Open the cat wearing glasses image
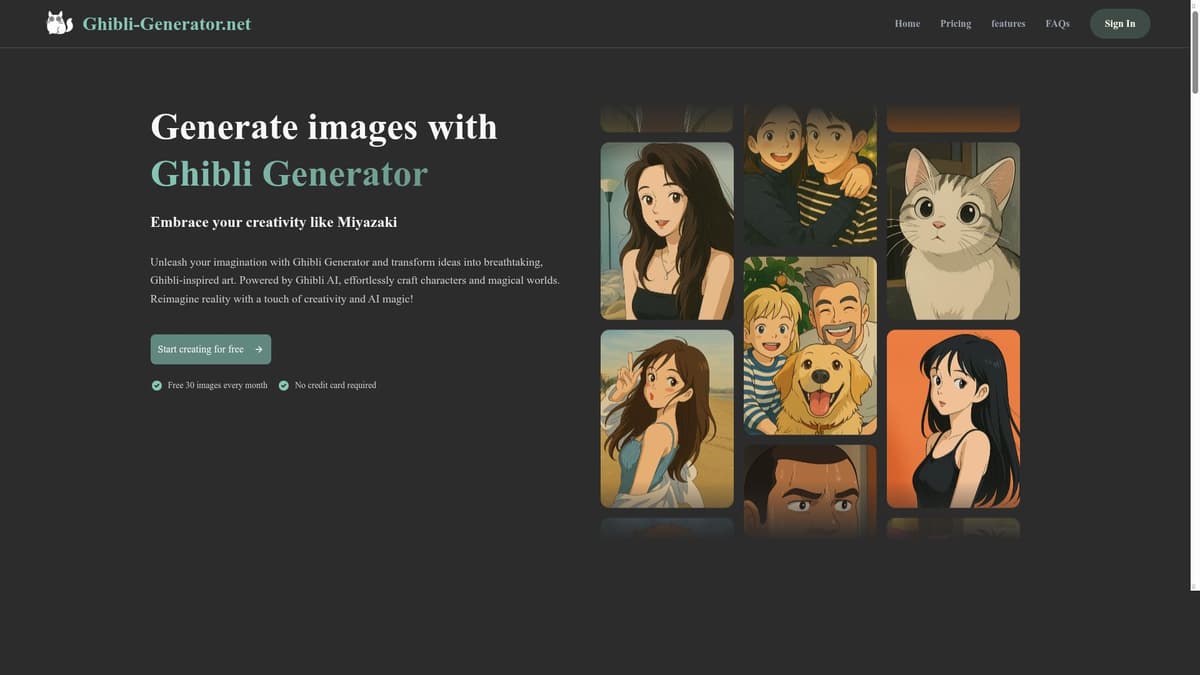 coord(953,231)
